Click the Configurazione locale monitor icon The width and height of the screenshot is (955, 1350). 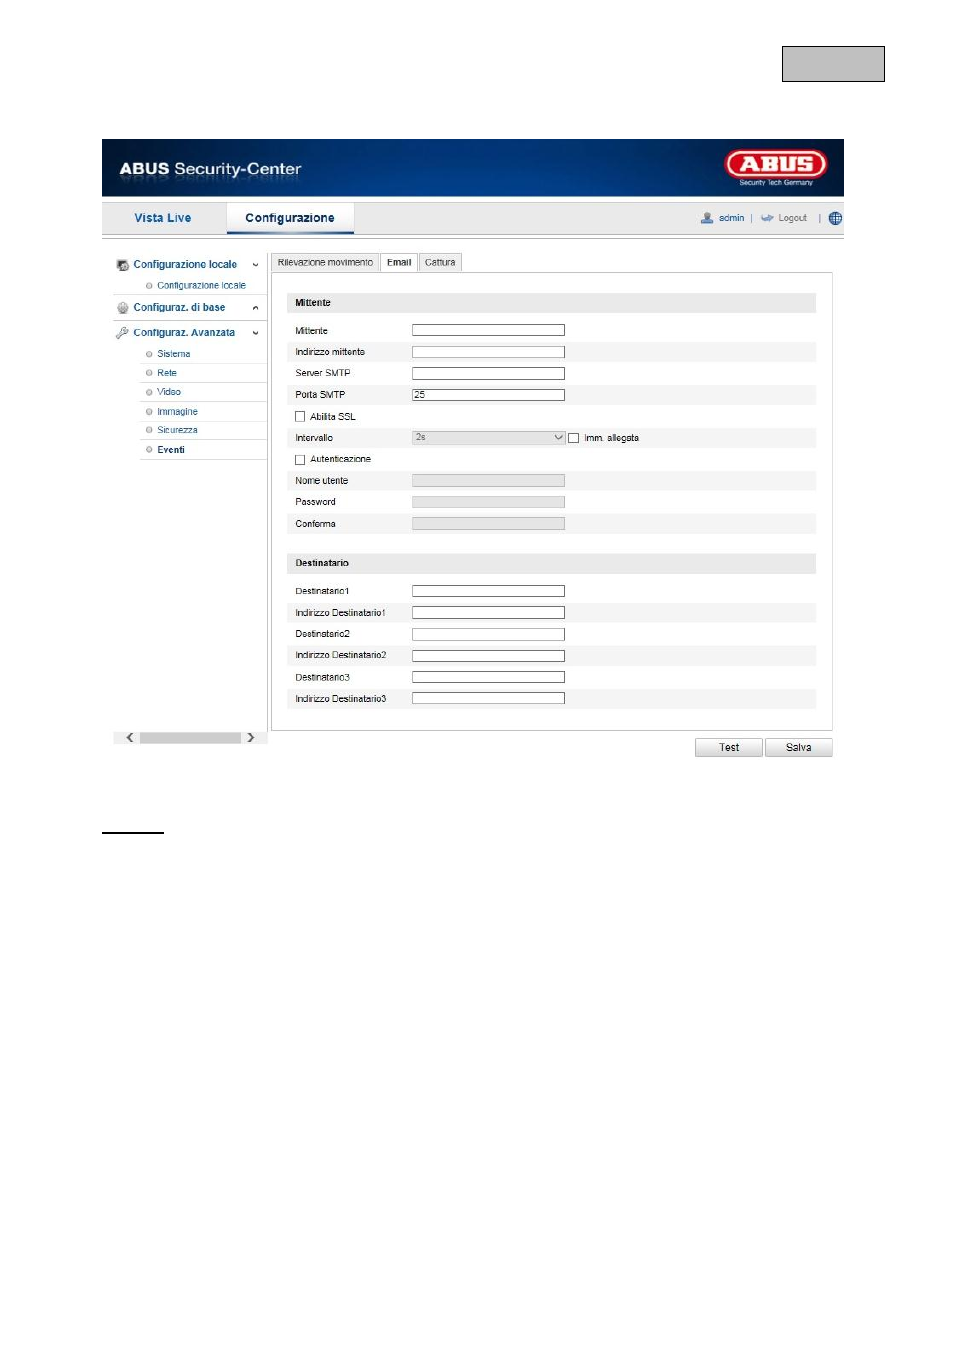(x=123, y=265)
